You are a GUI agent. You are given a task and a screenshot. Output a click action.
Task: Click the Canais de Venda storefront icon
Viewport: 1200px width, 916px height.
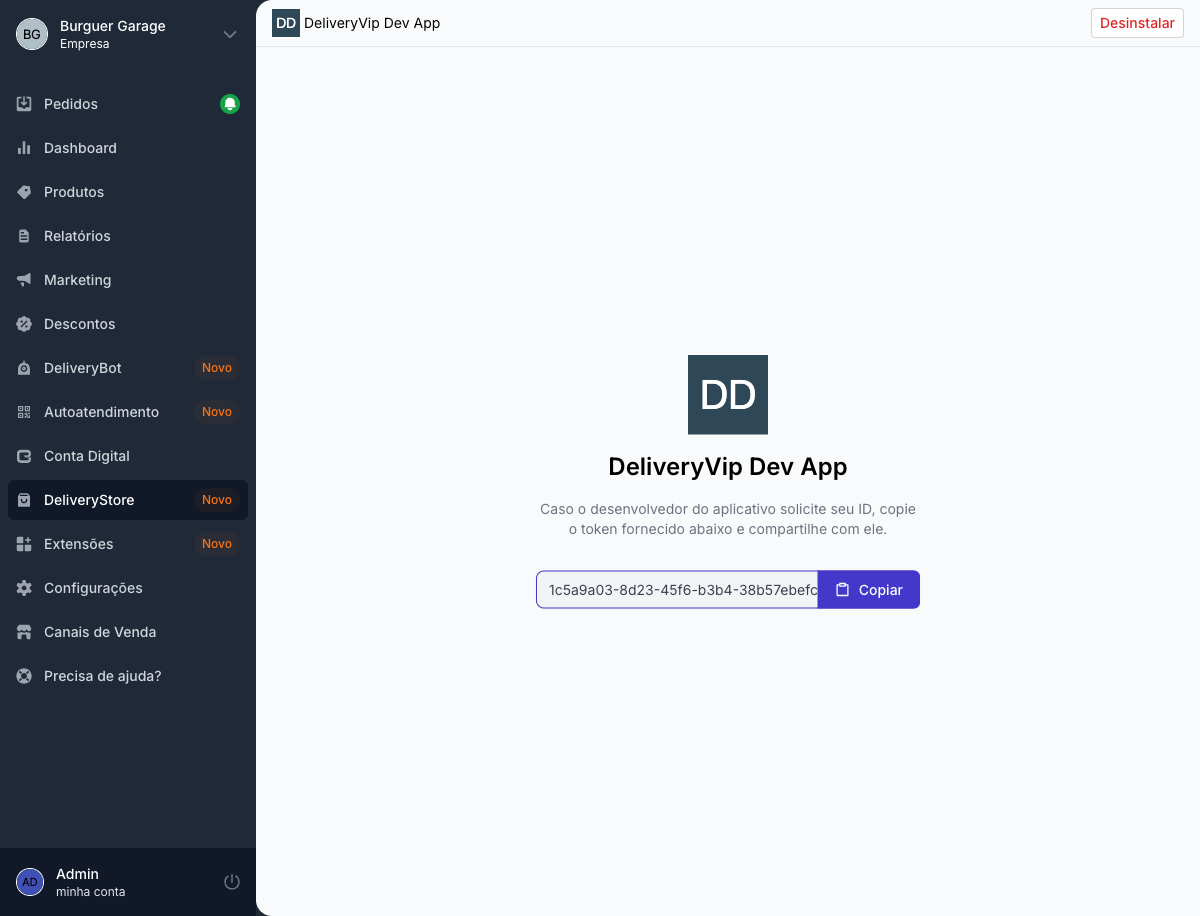click(24, 632)
